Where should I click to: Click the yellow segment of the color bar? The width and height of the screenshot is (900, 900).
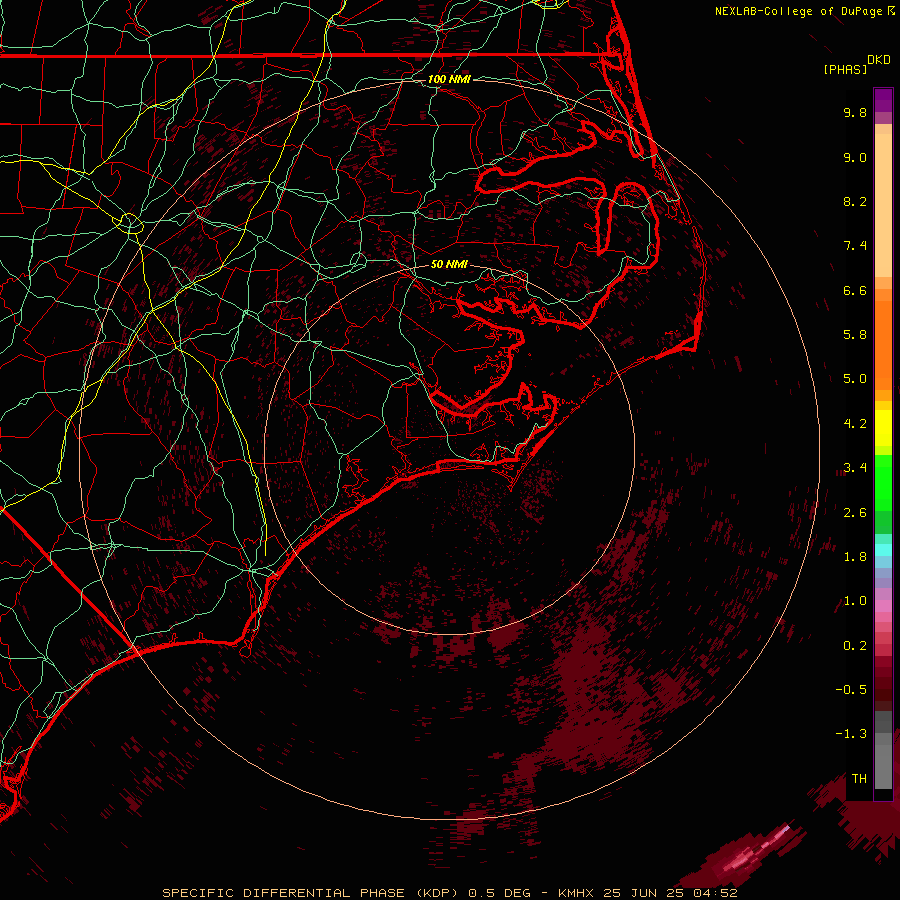[883, 428]
